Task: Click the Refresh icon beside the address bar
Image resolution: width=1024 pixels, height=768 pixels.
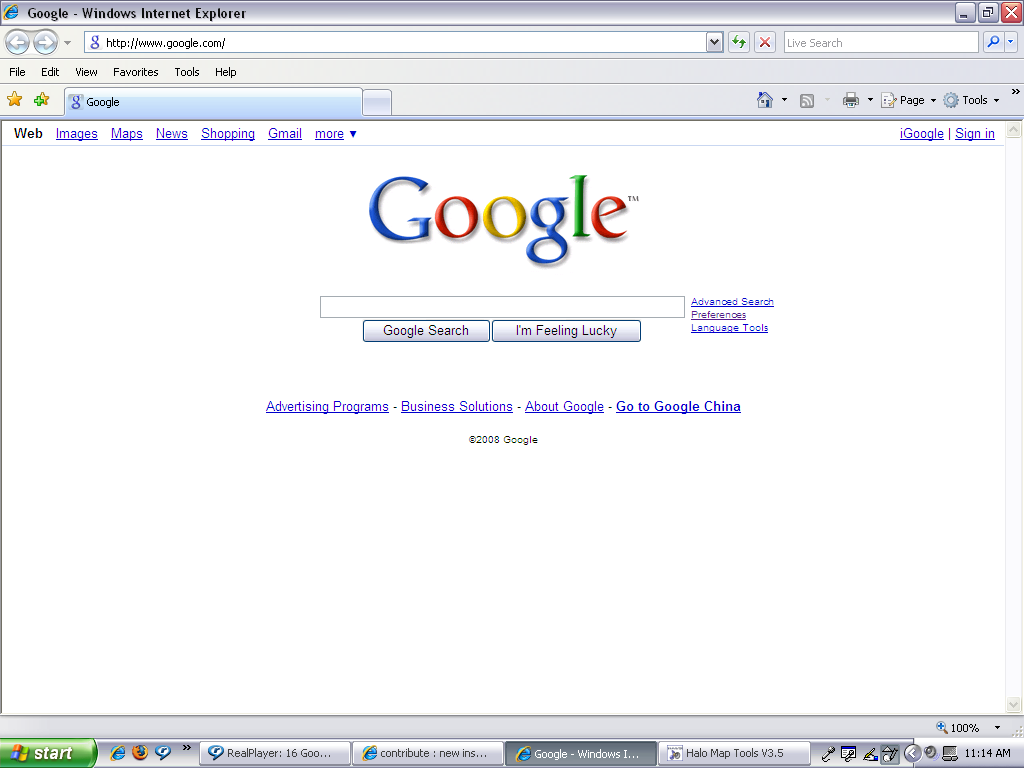Action: coord(738,42)
